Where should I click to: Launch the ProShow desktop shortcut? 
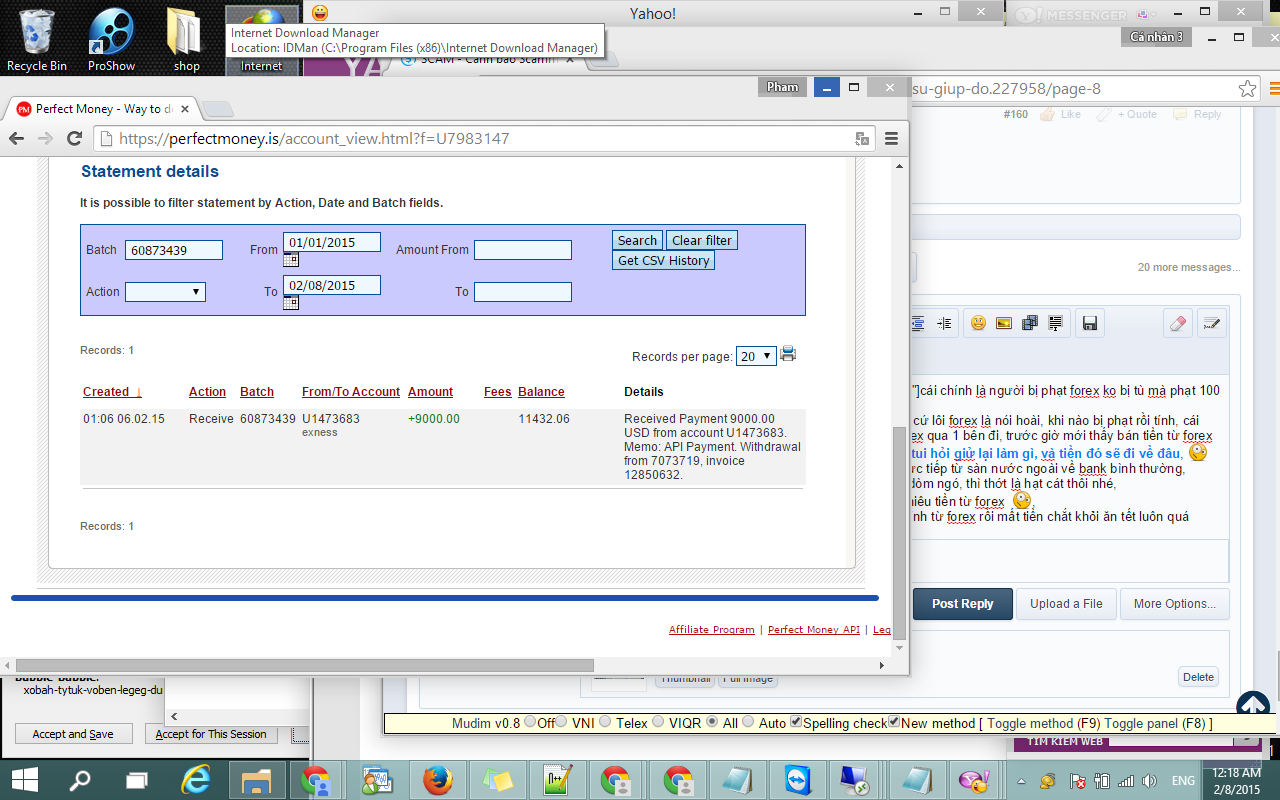(x=111, y=39)
